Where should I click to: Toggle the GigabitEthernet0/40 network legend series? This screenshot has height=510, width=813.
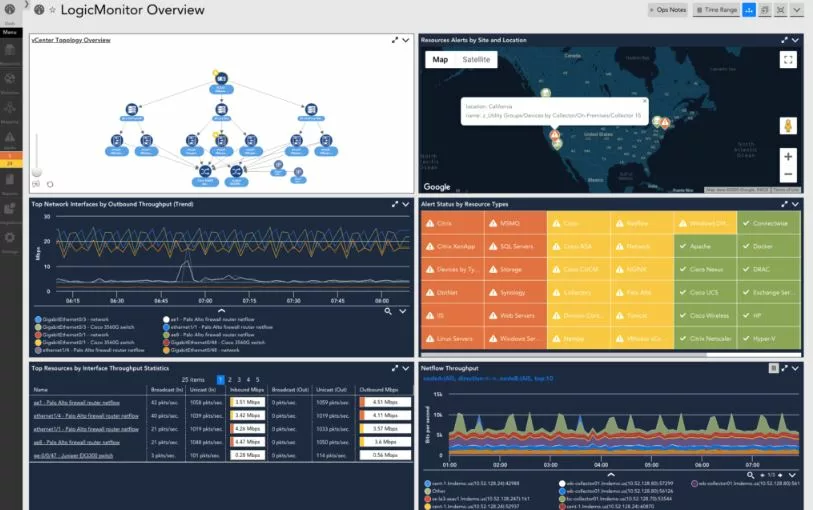(x=201, y=350)
